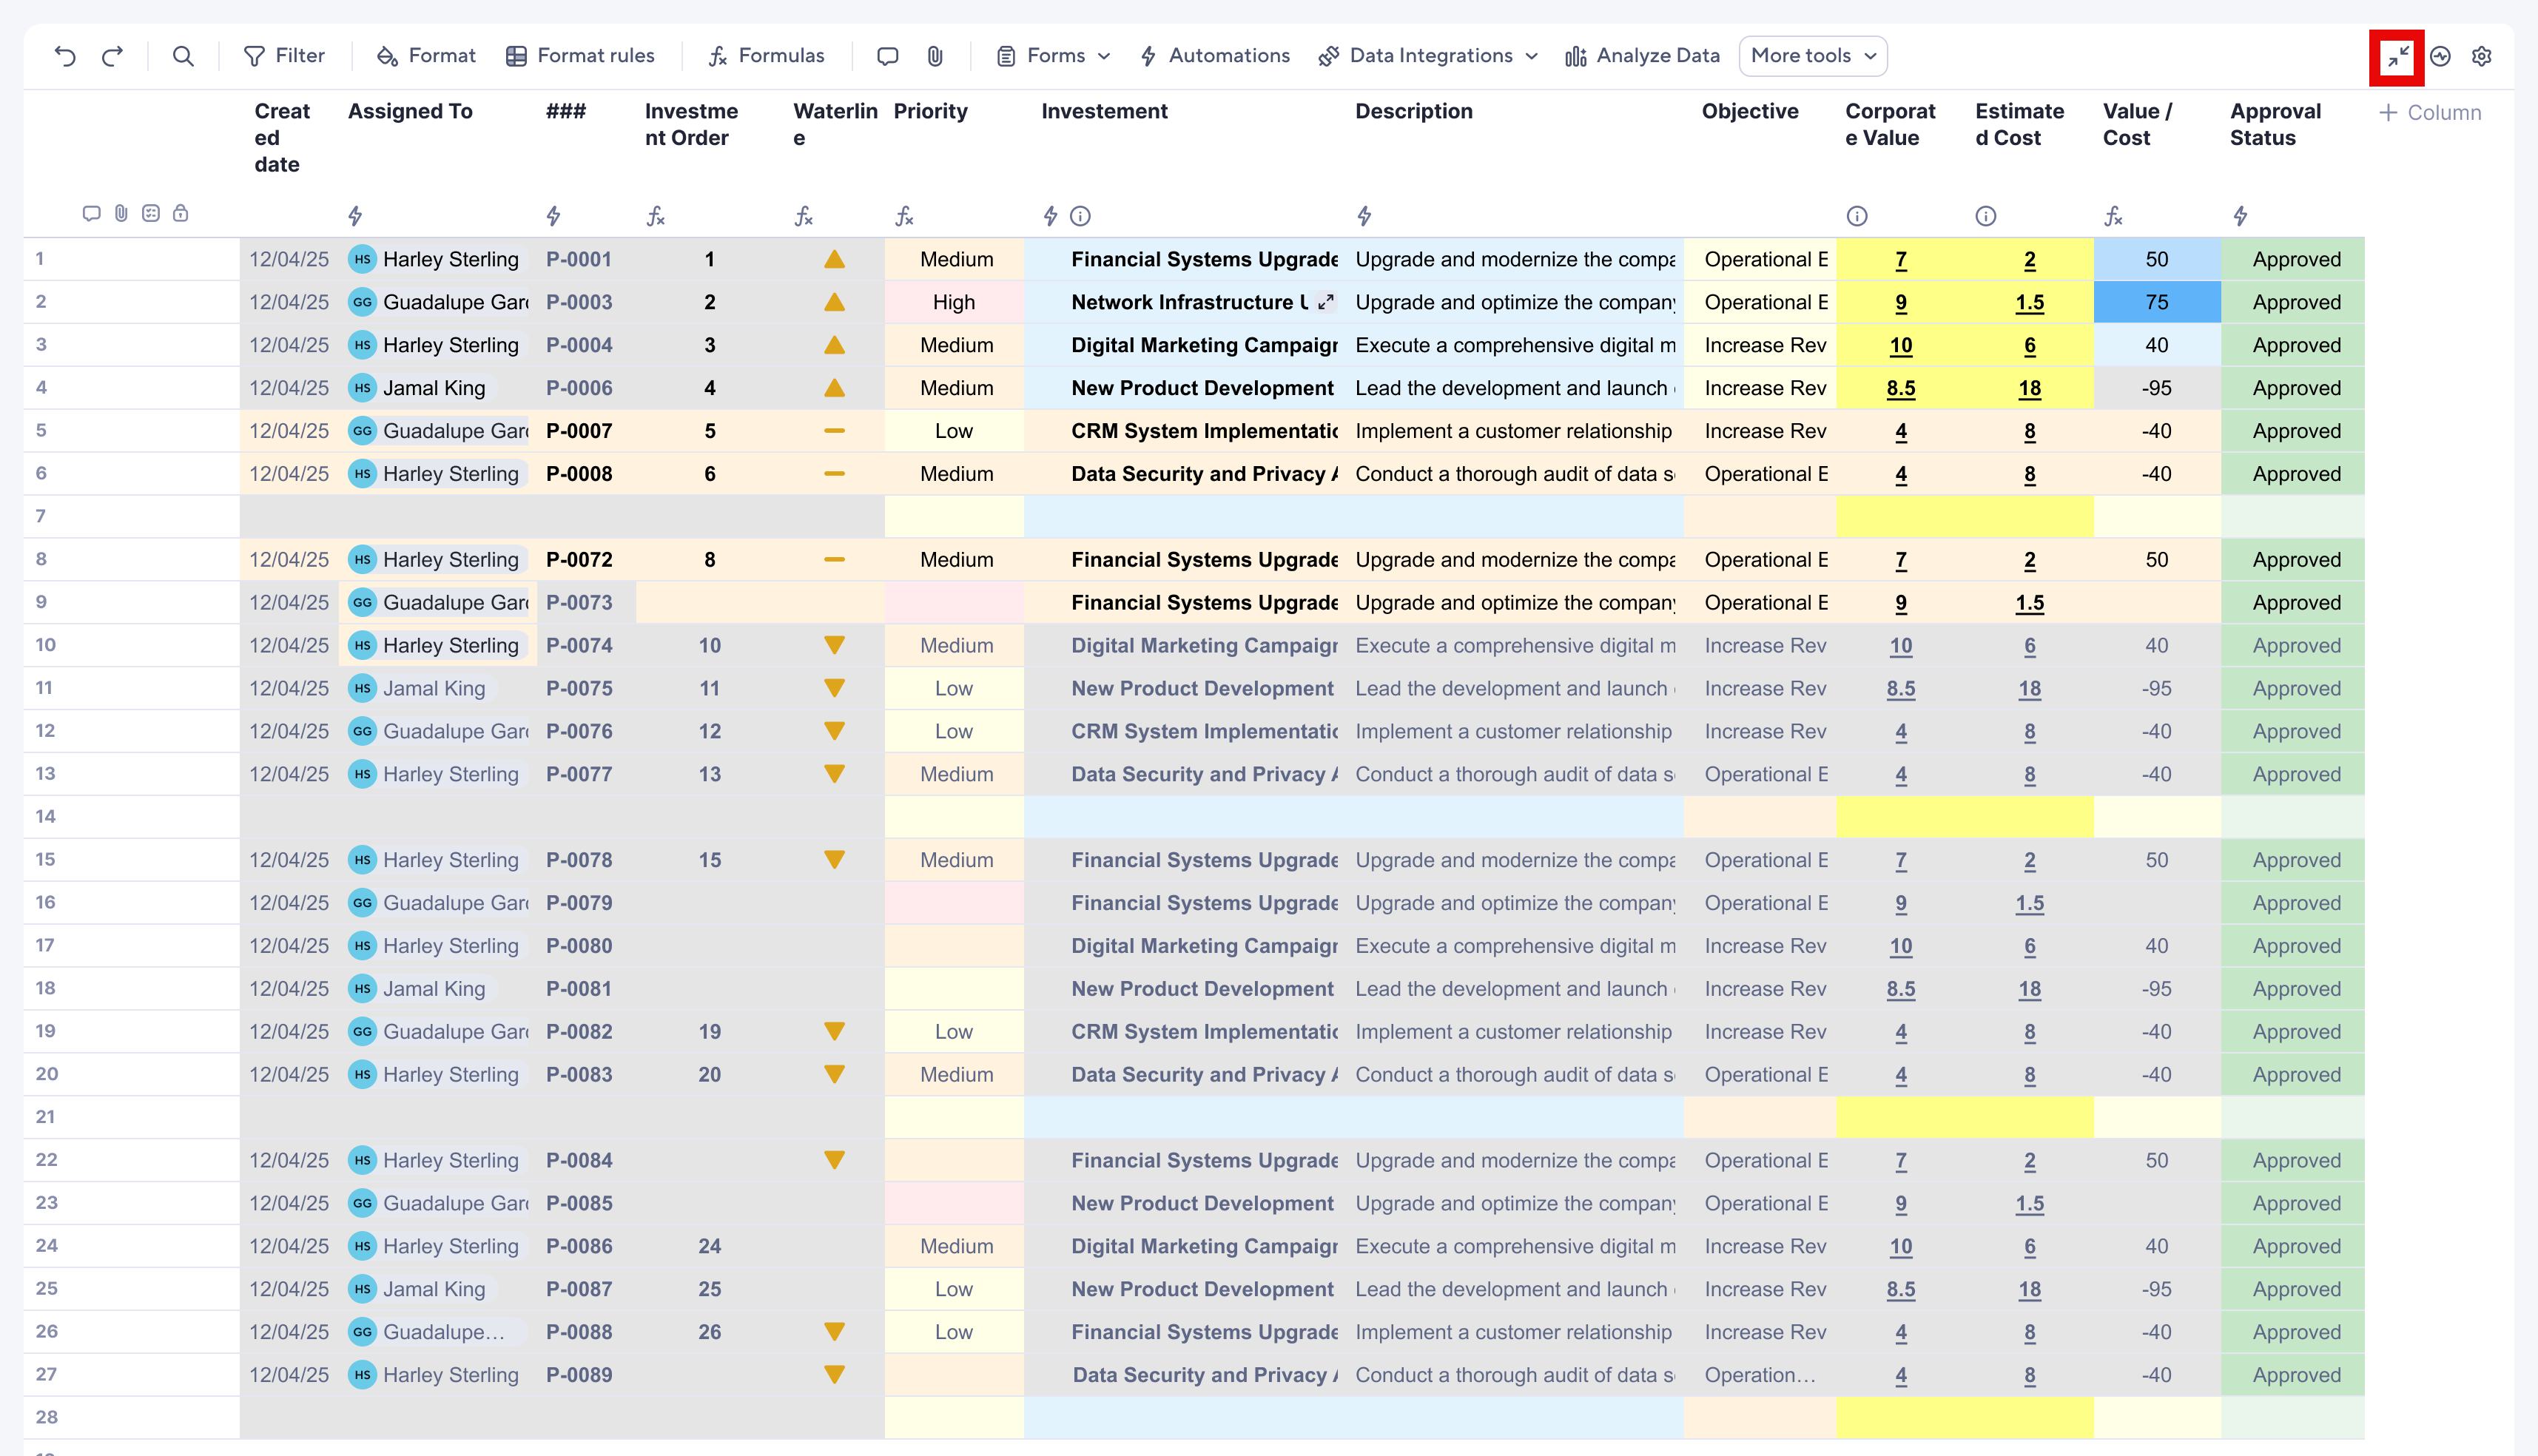Click the redo arrow icon
Image resolution: width=2538 pixels, height=1456 pixels.
point(113,56)
